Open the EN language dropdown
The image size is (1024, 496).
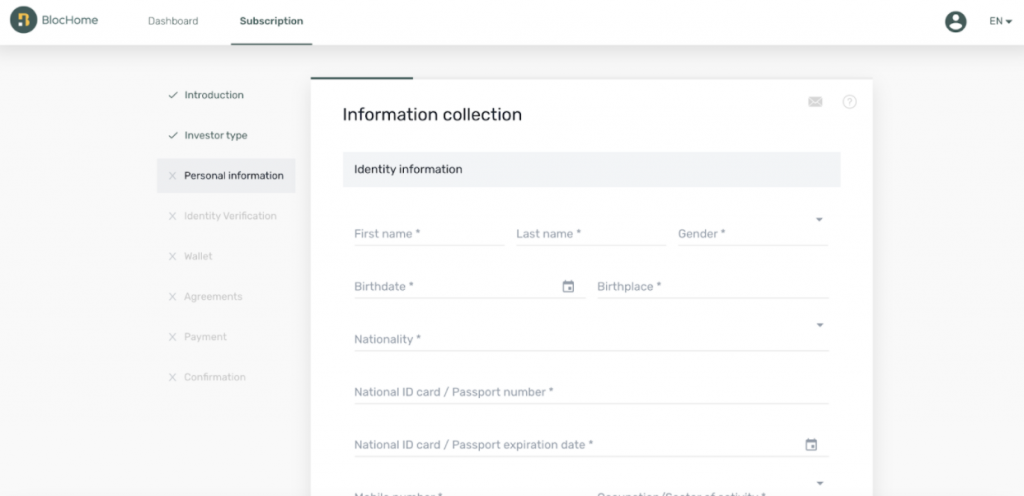1000,22
